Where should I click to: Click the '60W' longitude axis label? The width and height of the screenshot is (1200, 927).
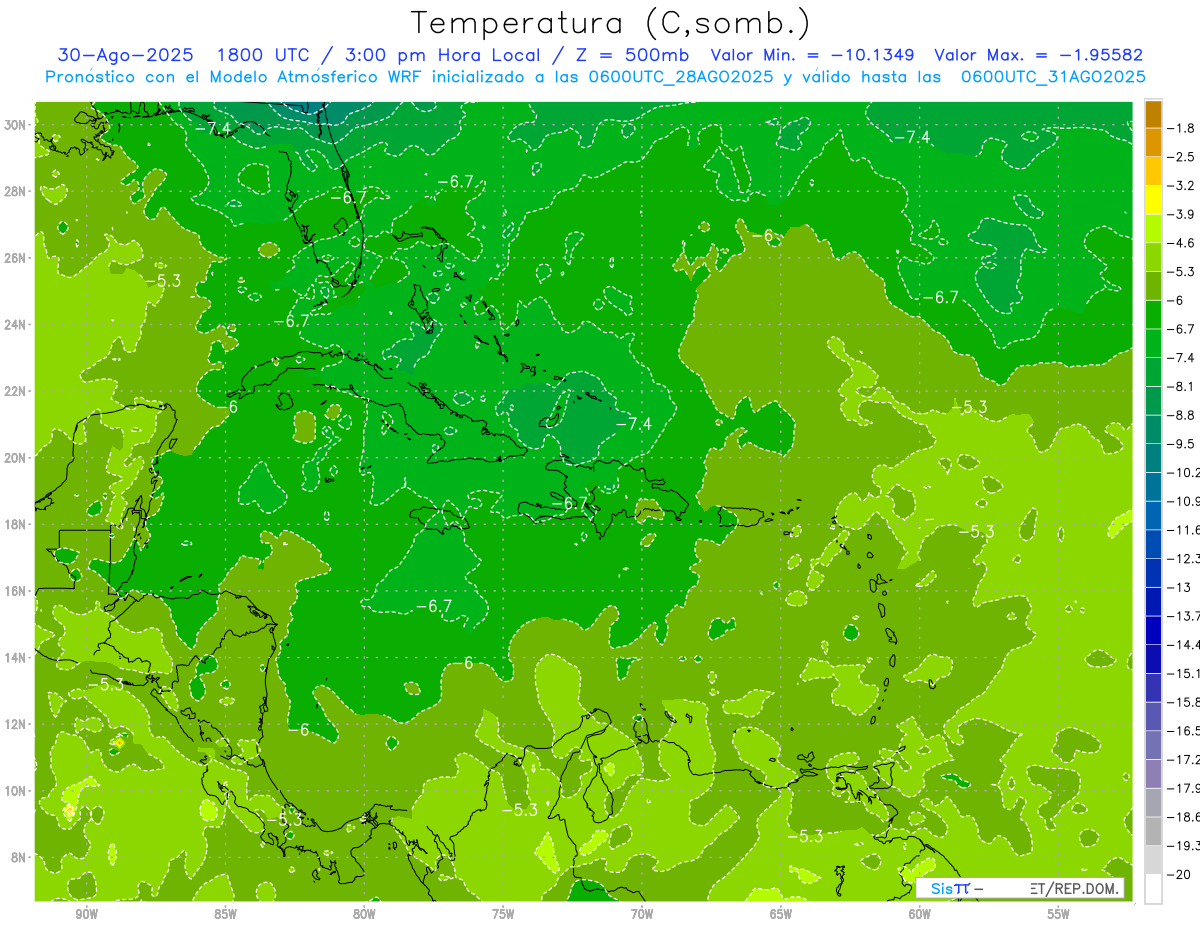pyautogui.click(x=920, y=914)
